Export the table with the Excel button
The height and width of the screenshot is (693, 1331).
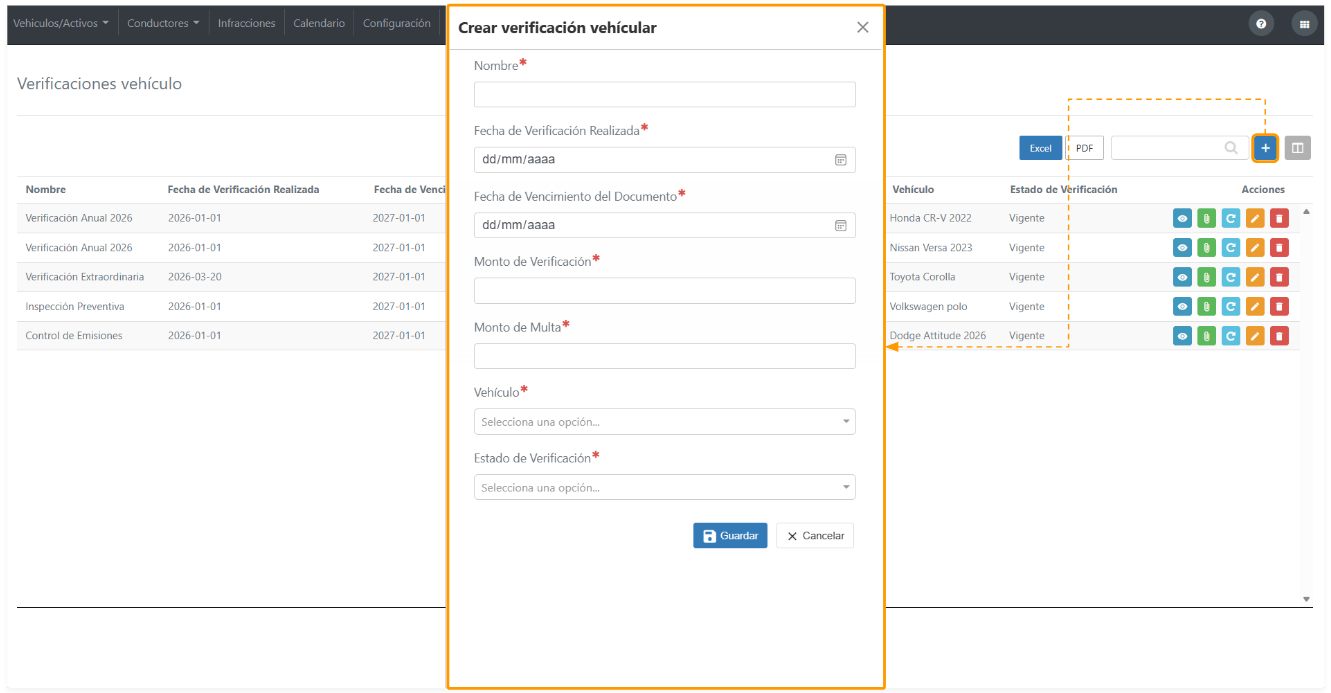(x=1041, y=148)
